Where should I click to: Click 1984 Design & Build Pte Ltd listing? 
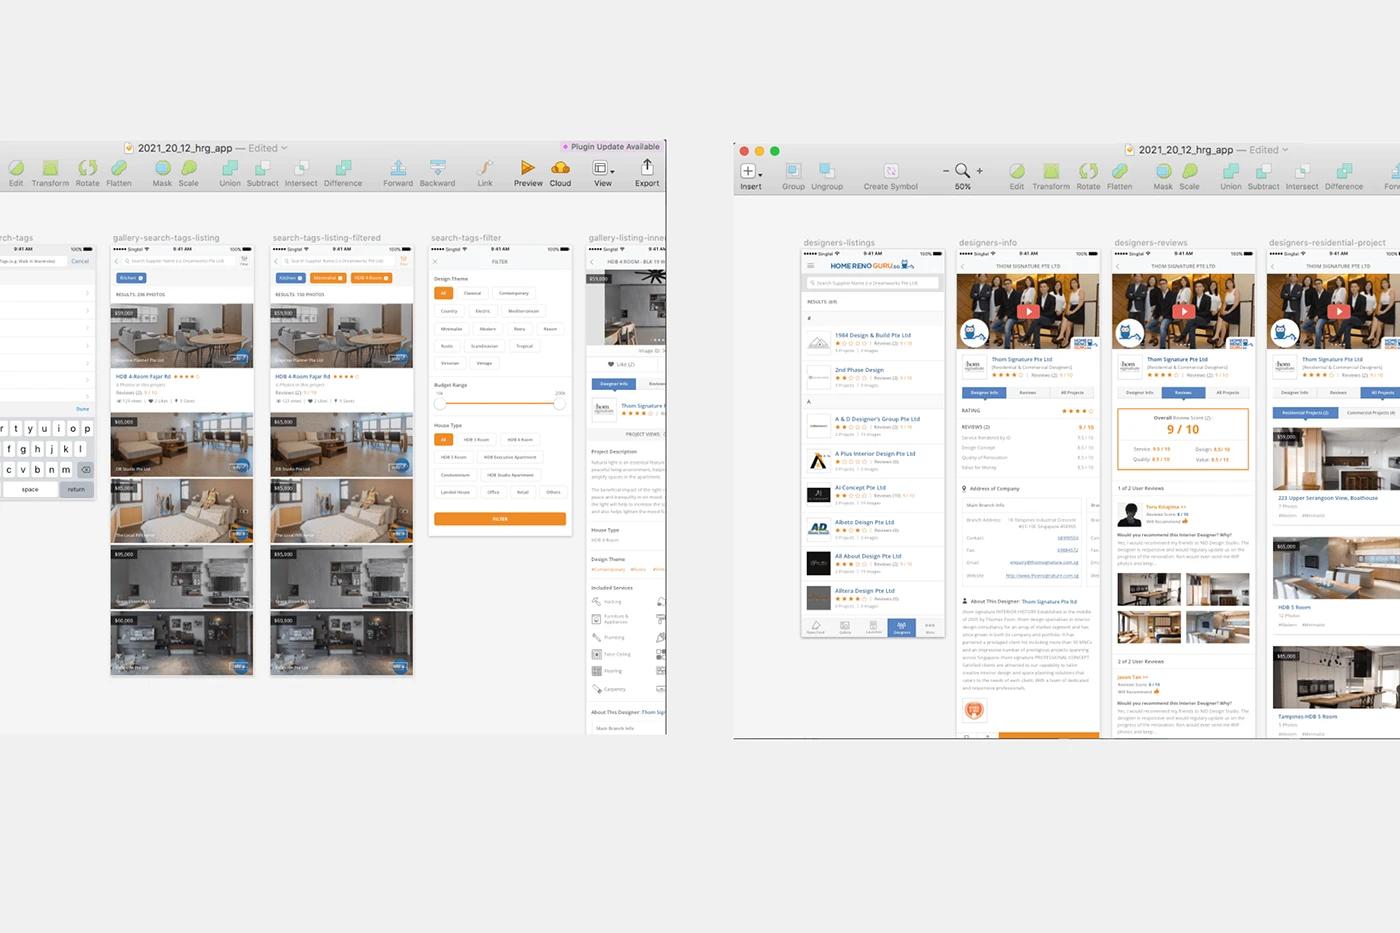tap(873, 342)
